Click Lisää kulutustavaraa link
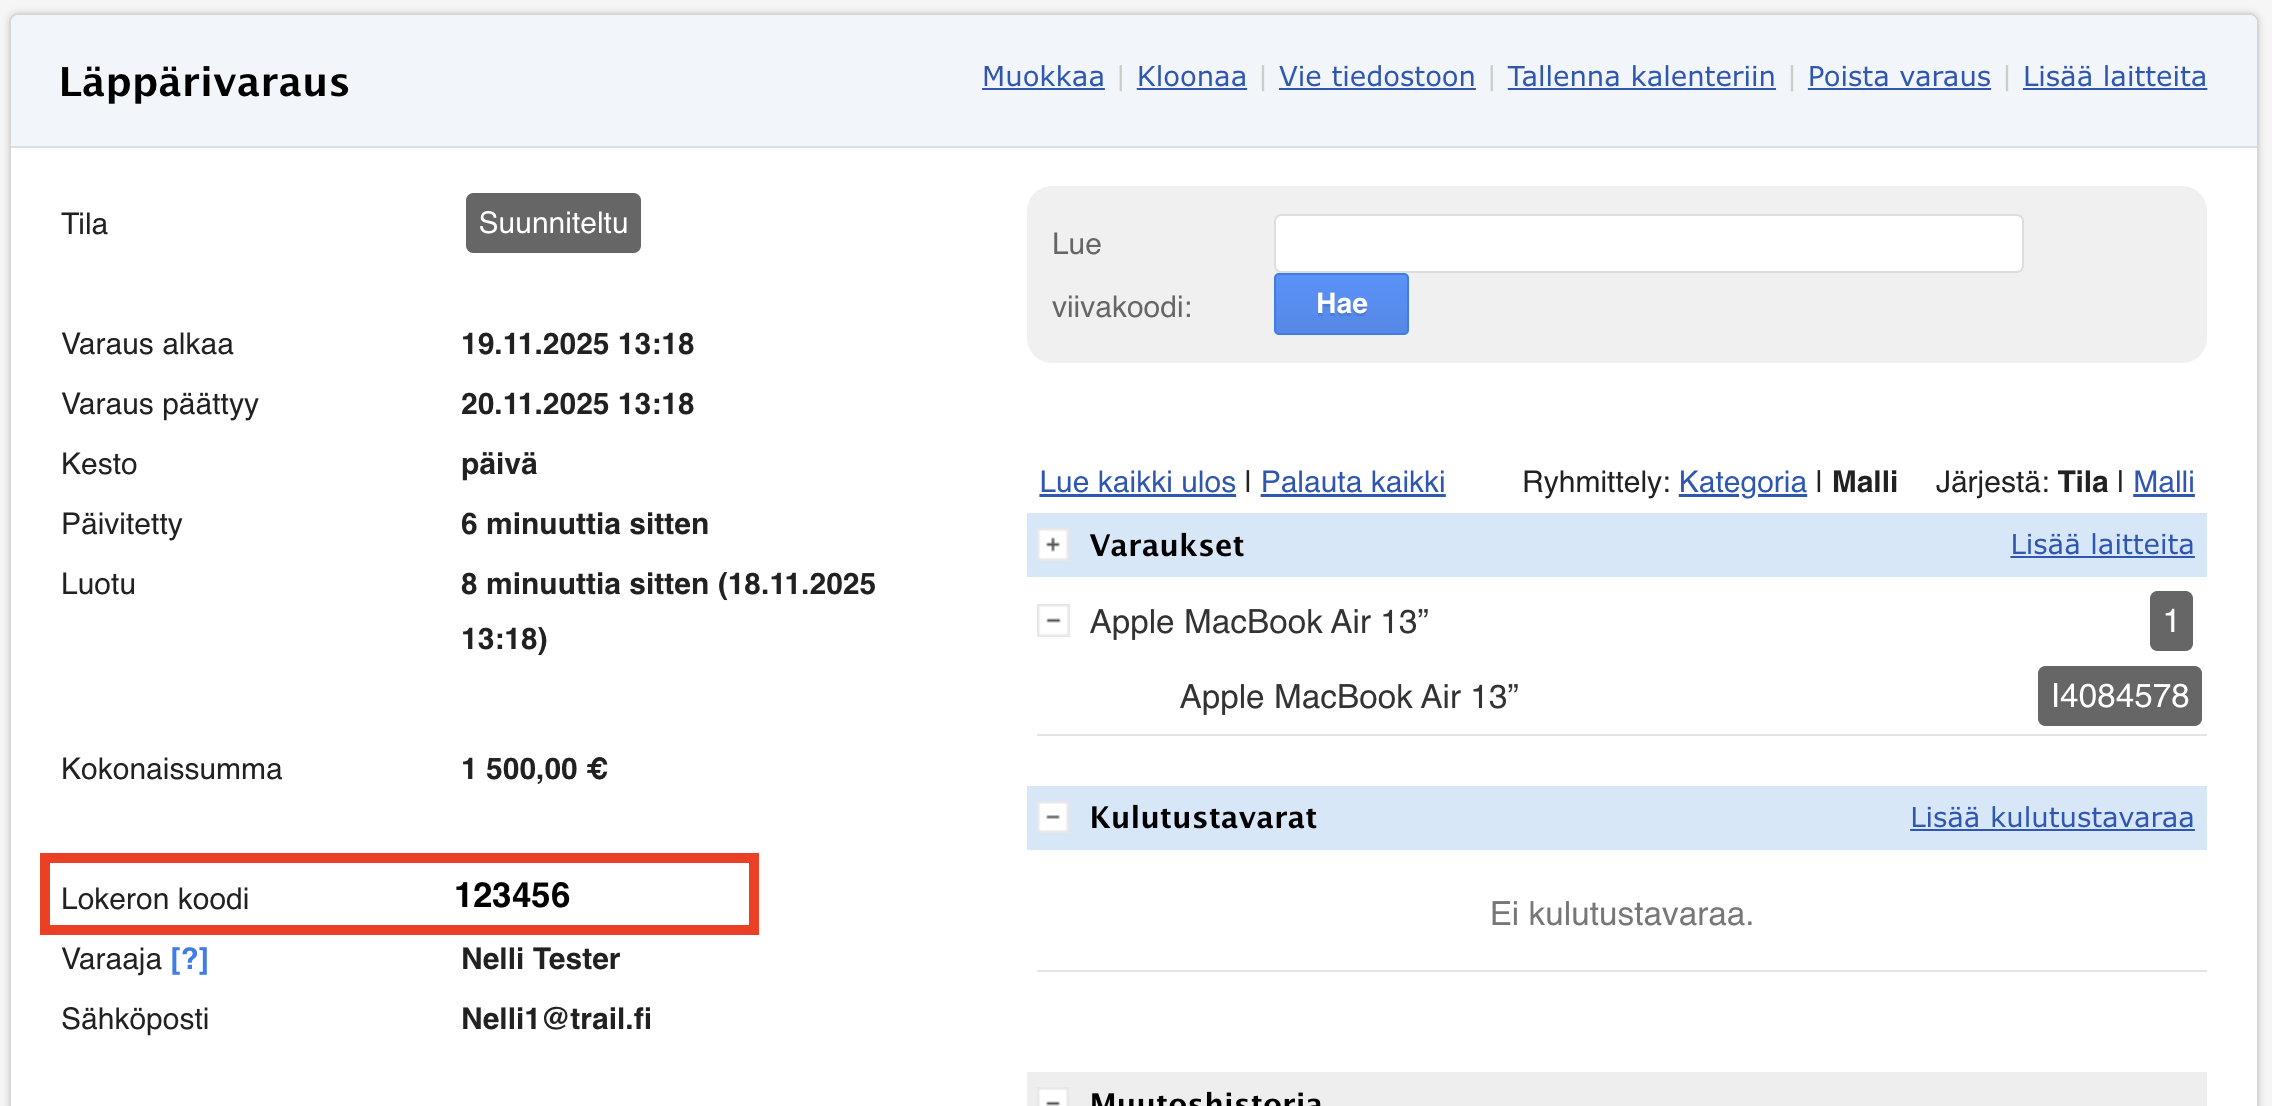Image resolution: width=2272 pixels, height=1106 pixels. 2051,817
